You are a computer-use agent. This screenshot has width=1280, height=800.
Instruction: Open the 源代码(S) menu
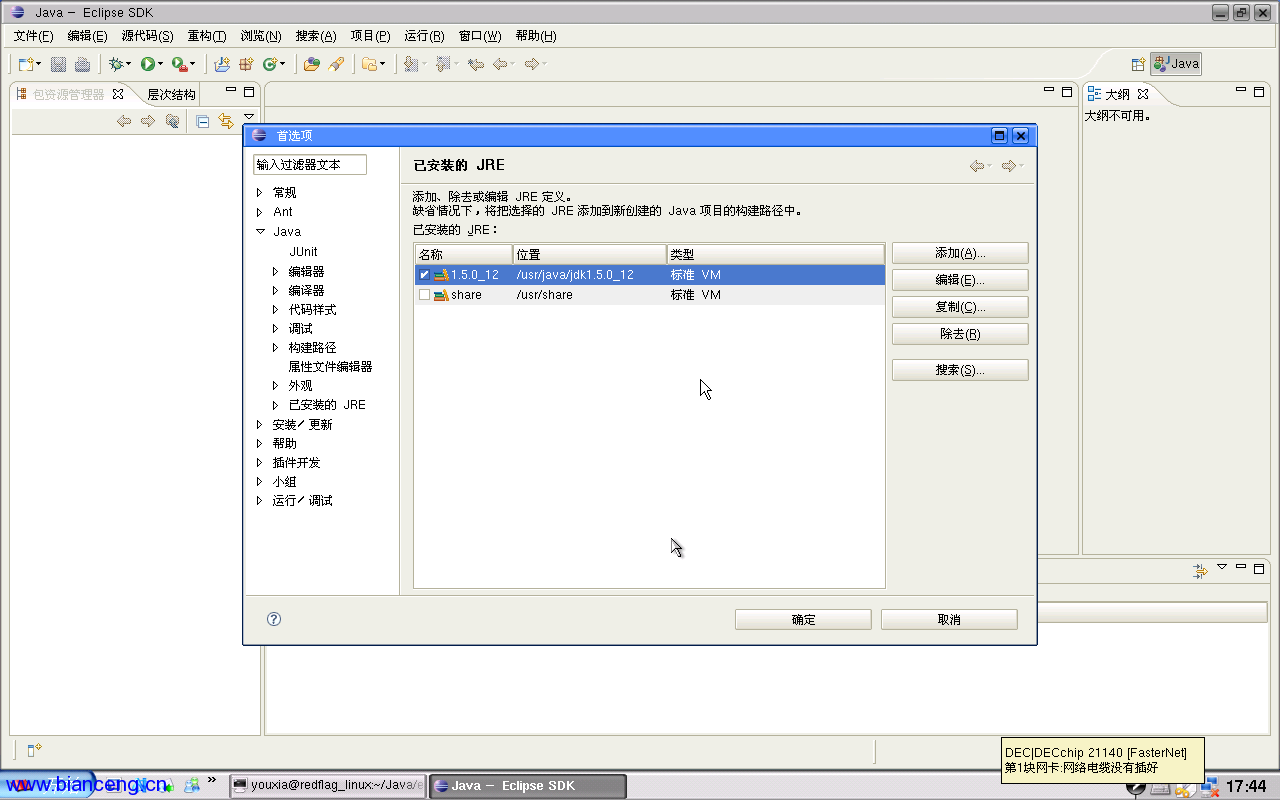coord(147,36)
